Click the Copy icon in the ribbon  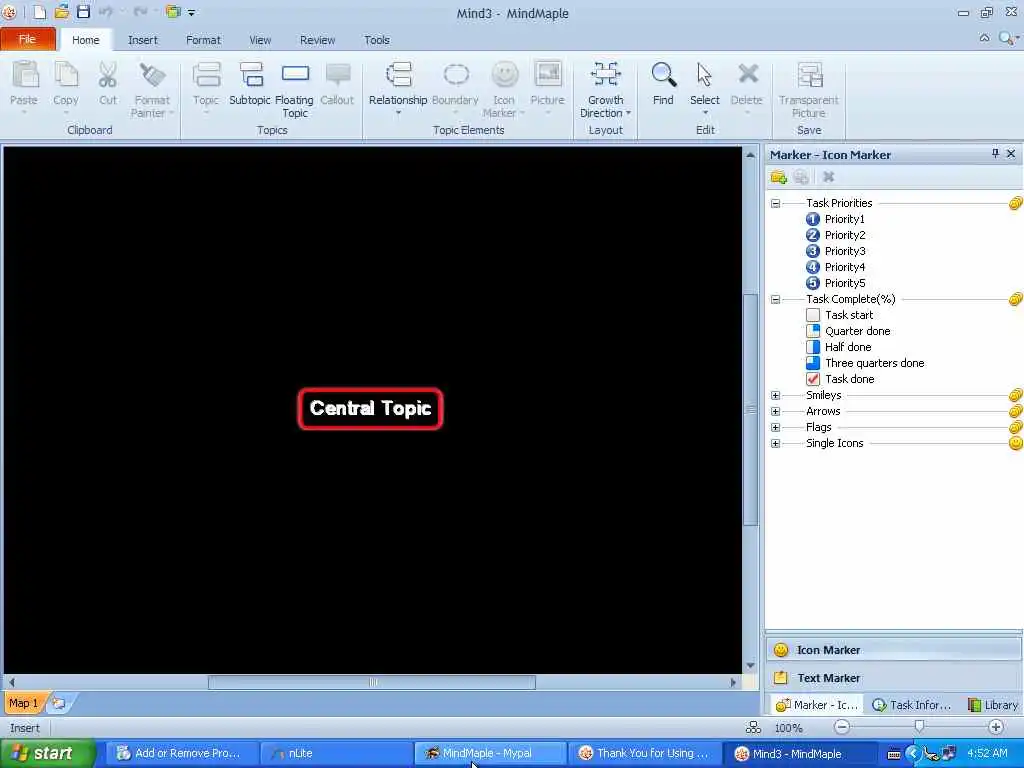tap(66, 76)
